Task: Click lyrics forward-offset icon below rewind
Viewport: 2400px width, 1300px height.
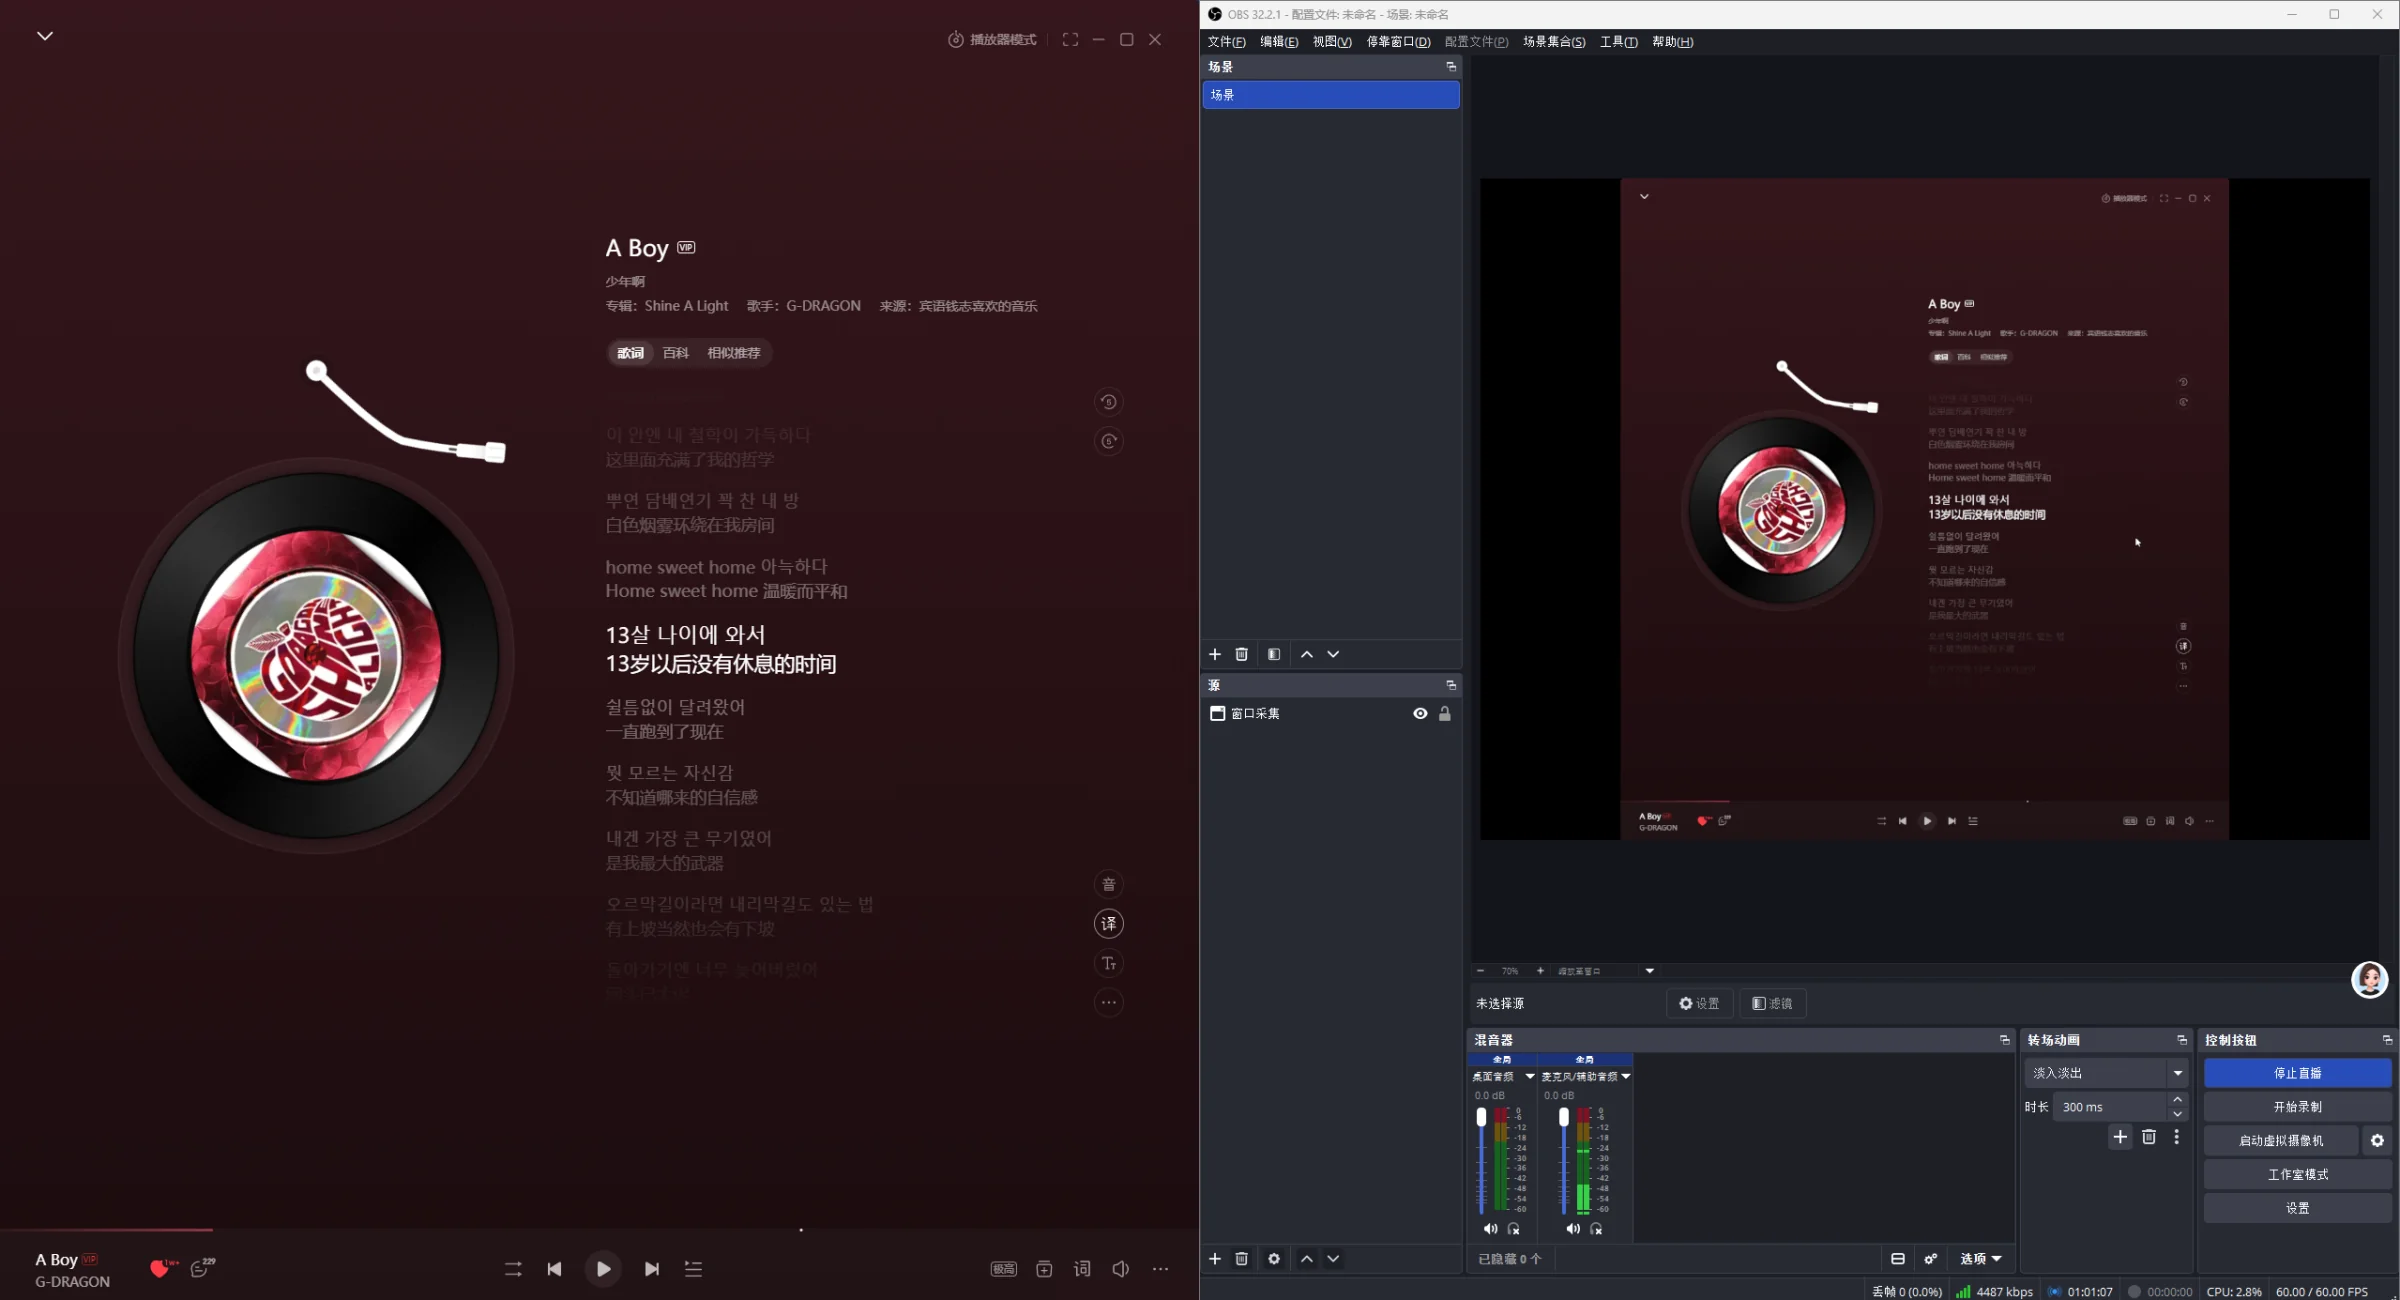Action: point(1108,441)
